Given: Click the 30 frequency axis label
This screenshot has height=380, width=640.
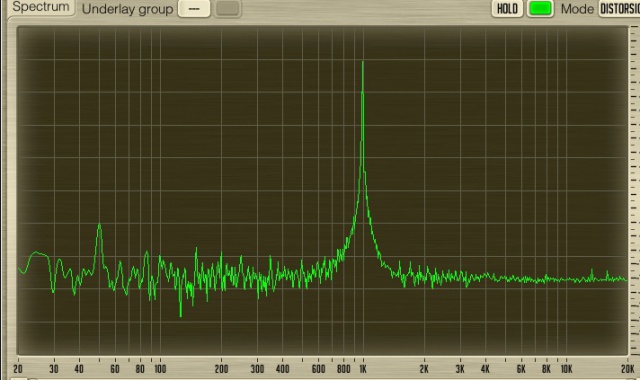Looking at the screenshot, I should coord(54,369).
